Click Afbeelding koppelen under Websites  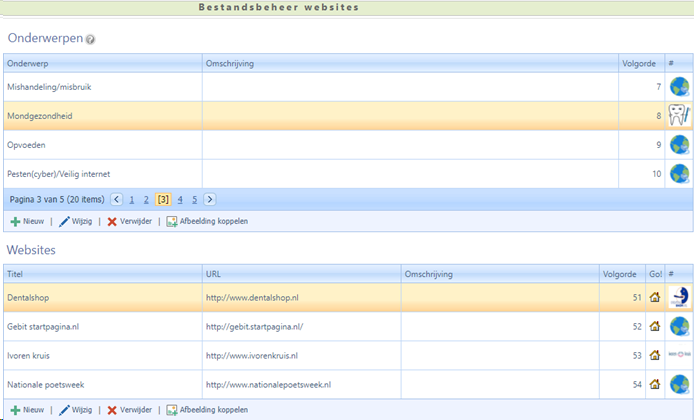207,410
